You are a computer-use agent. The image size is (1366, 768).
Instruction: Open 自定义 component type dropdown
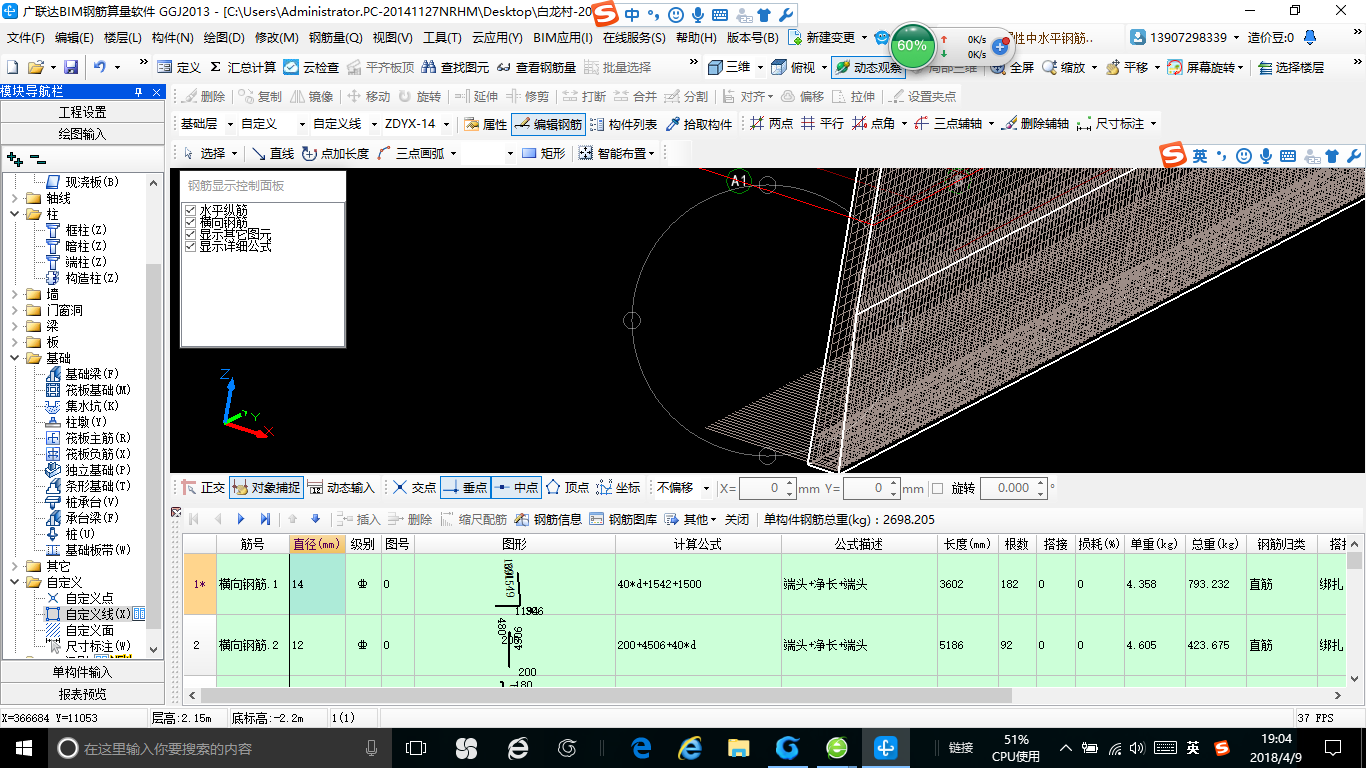[x=273, y=124]
